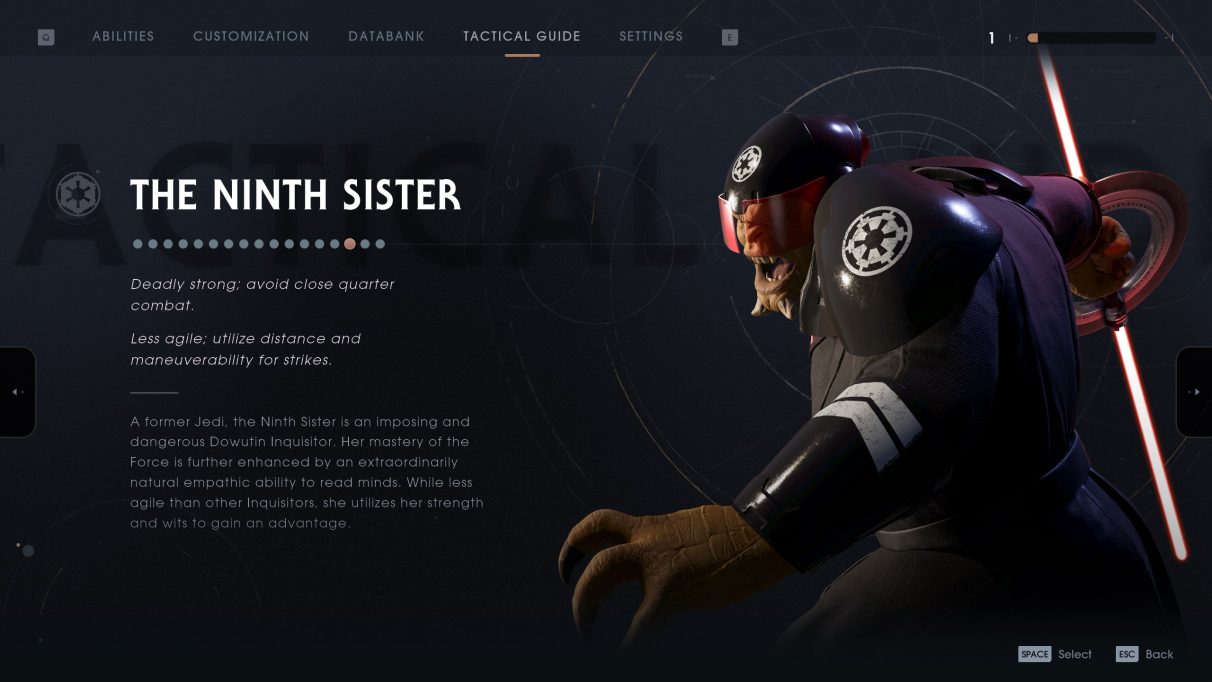Image resolution: width=1212 pixels, height=682 pixels.
Task: Open the Databank tab
Action: pos(386,36)
